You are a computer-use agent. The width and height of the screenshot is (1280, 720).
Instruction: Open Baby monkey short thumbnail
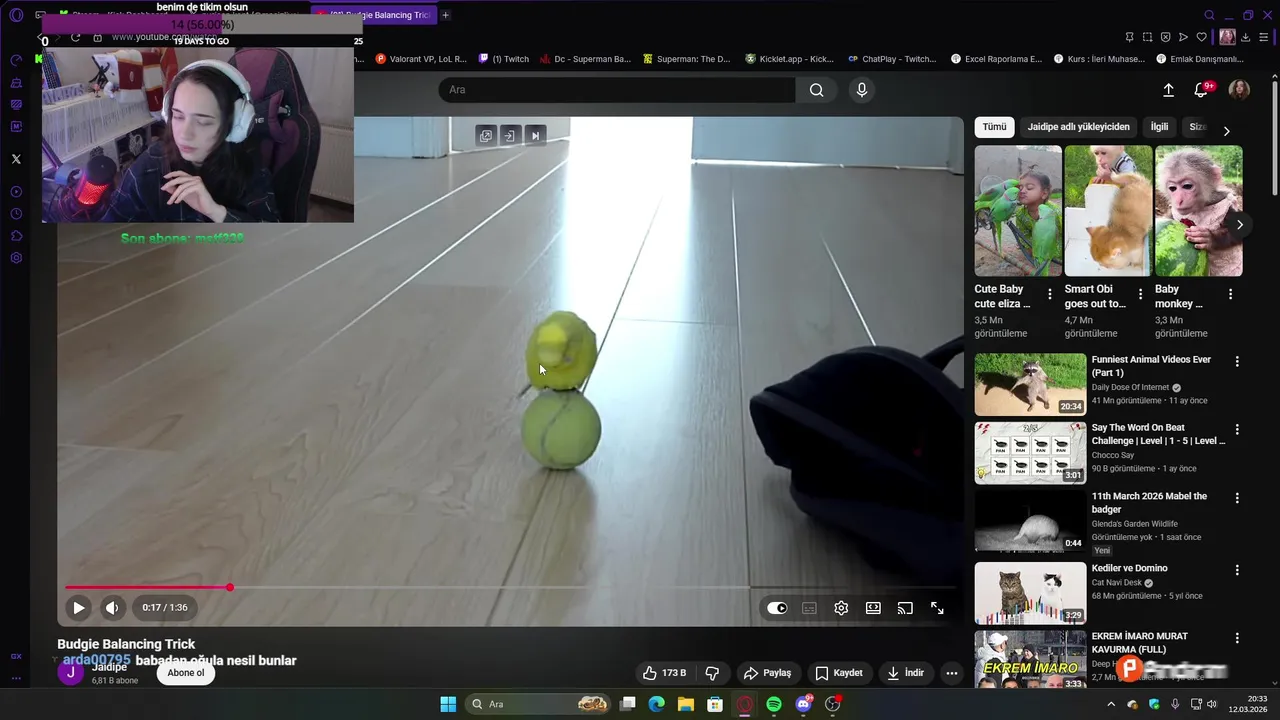point(1199,211)
